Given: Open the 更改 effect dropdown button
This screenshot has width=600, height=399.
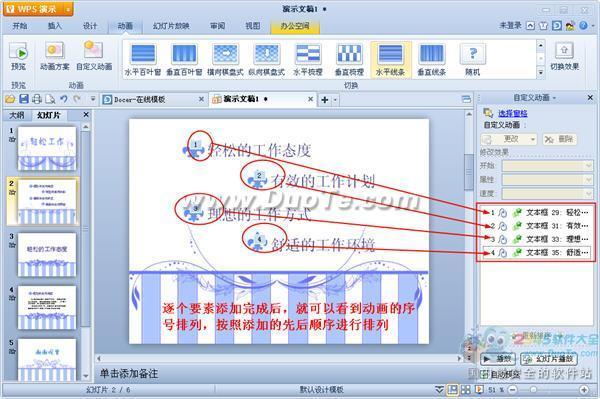Looking at the screenshot, I should [x=509, y=139].
